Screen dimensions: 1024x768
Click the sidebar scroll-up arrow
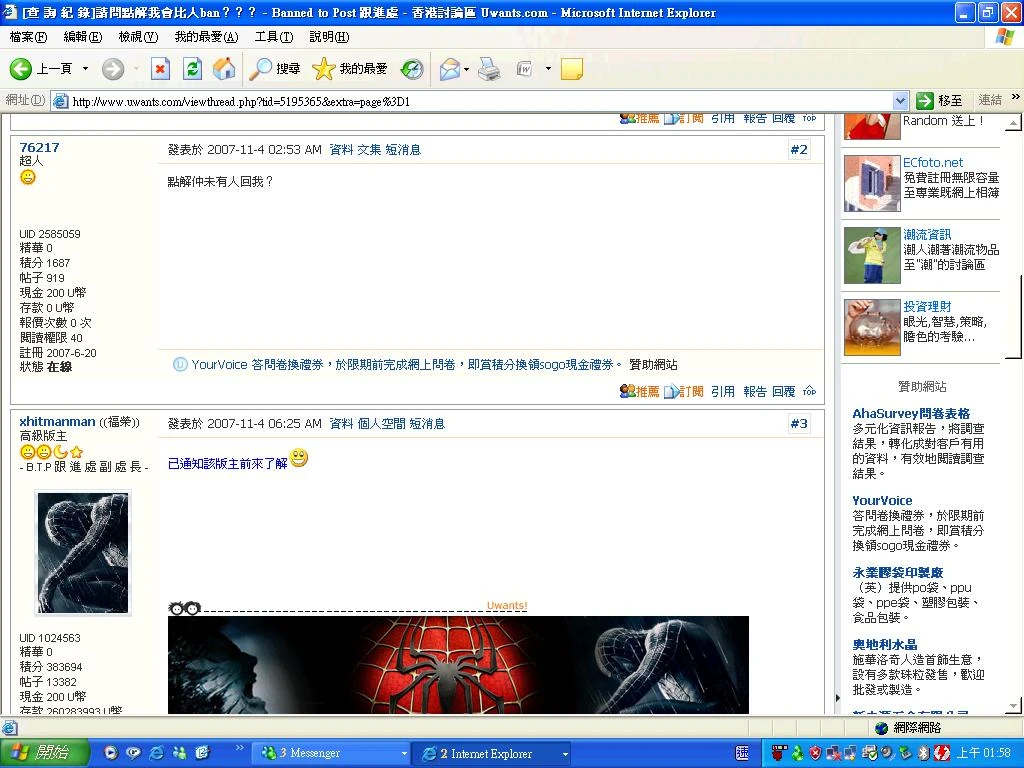coord(1013,122)
